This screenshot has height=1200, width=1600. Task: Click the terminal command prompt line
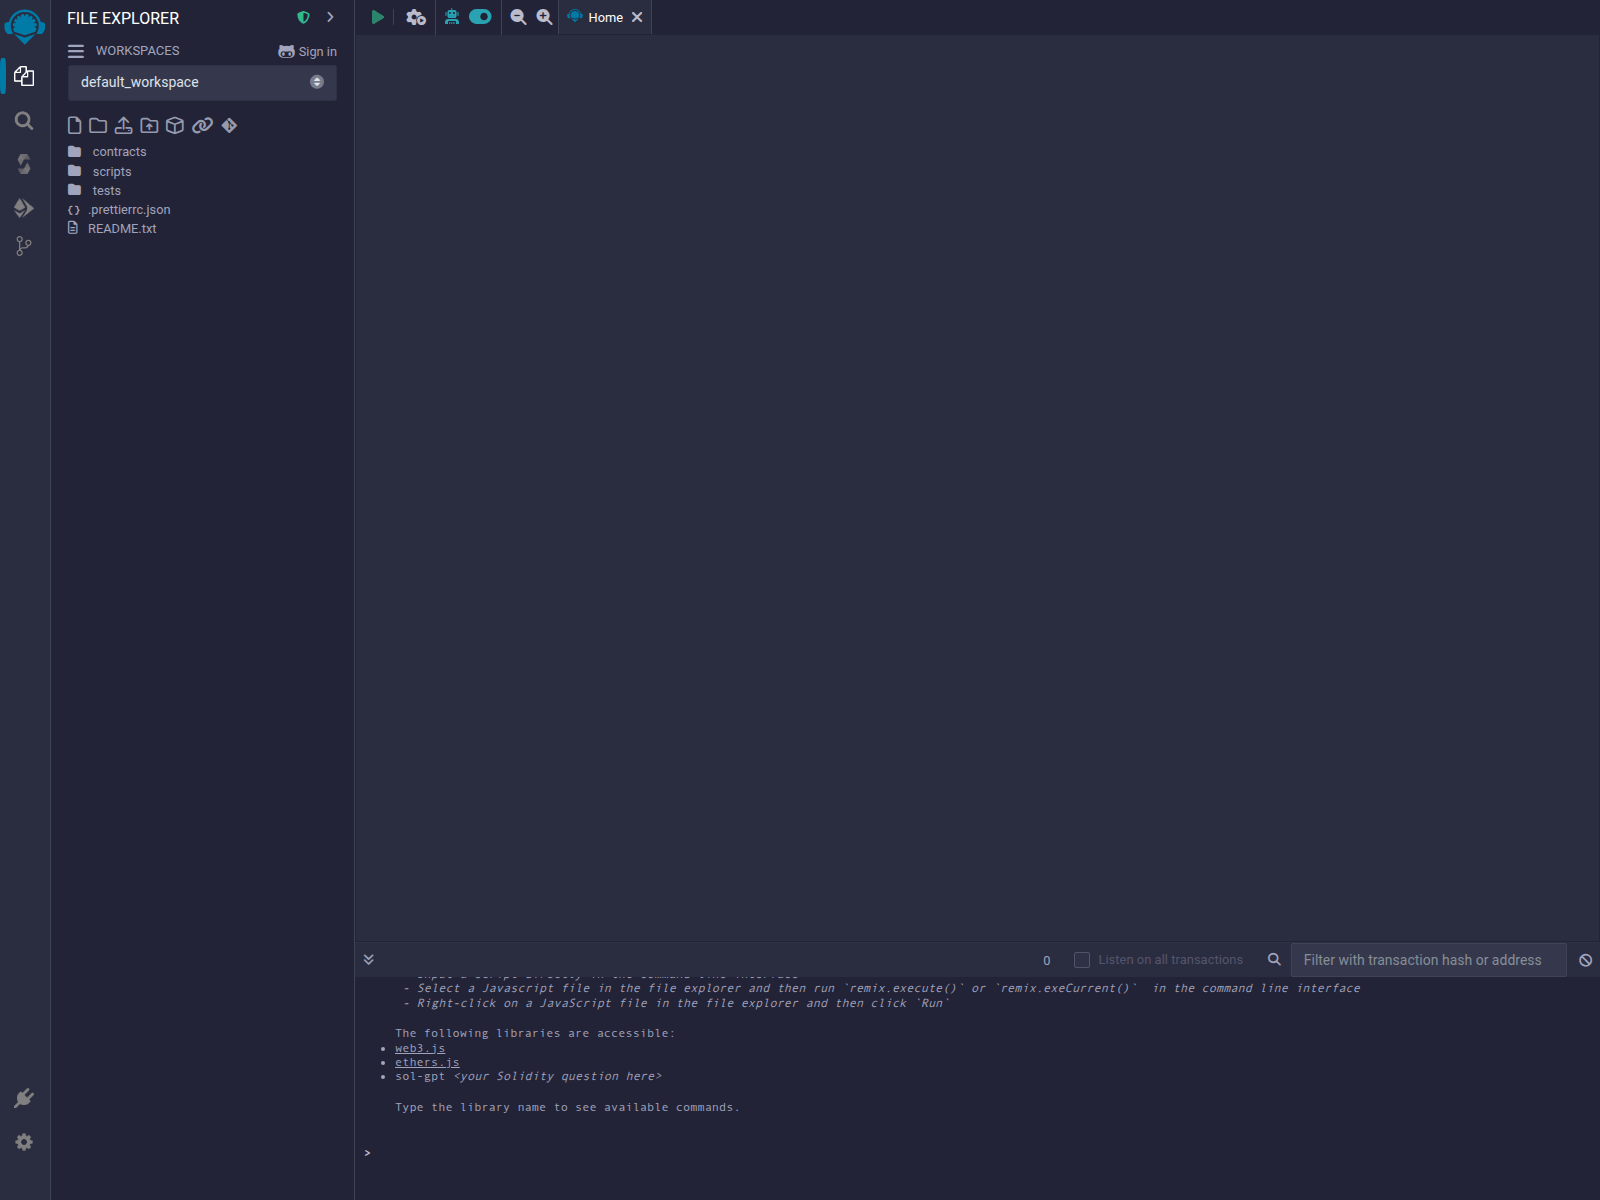click(x=977, y=1153)
